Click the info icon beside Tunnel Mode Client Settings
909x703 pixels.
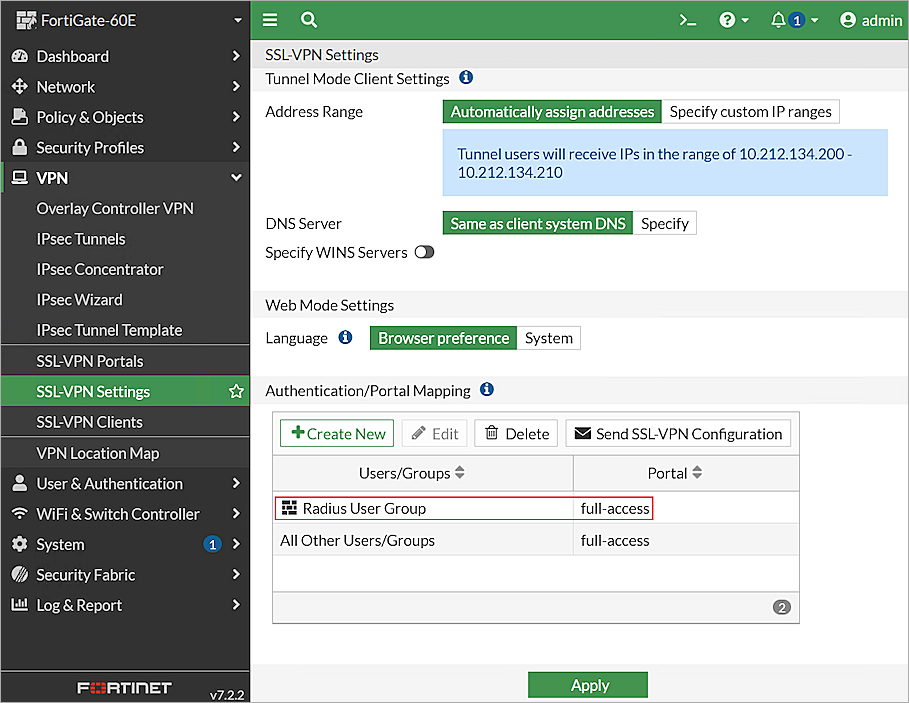(x=466, y=78)
